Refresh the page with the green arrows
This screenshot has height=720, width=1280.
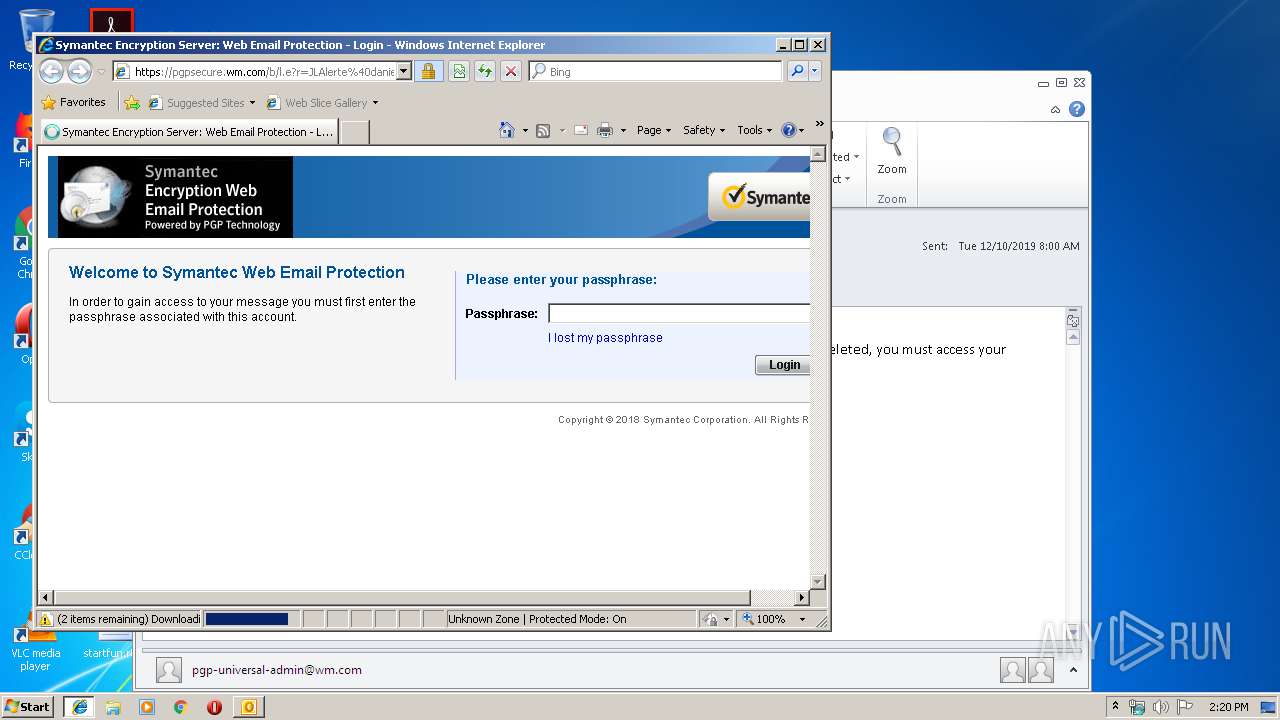(x=485, y=71)
